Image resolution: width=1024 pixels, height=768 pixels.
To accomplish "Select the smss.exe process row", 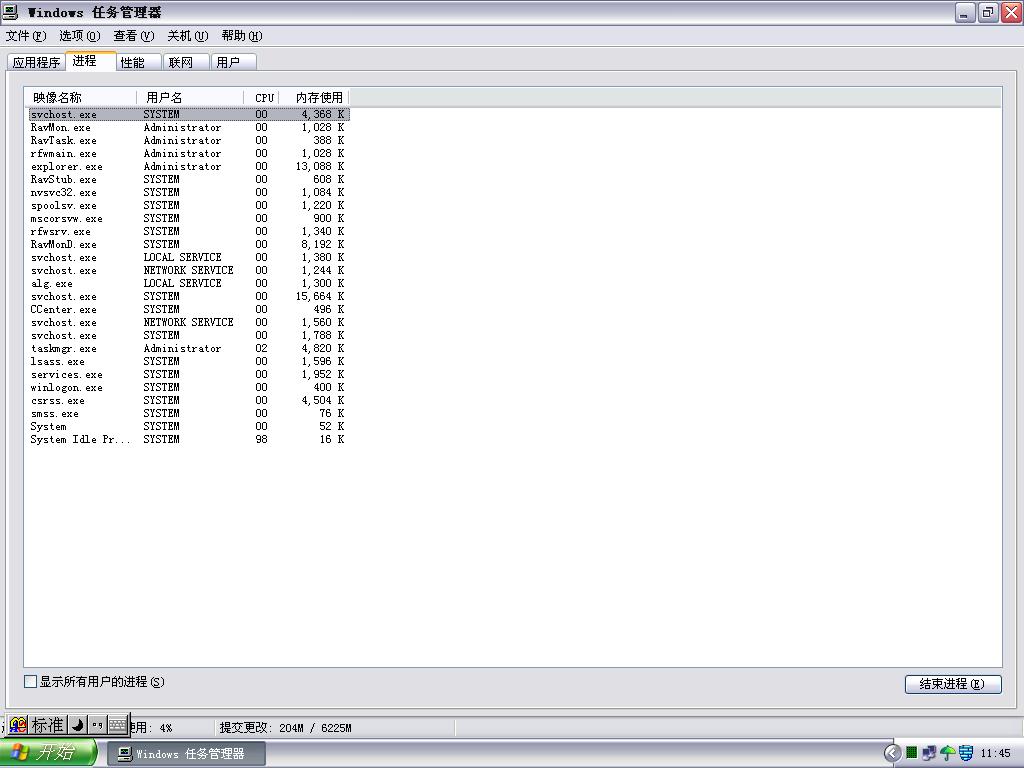I will click(x=188, y=414).
